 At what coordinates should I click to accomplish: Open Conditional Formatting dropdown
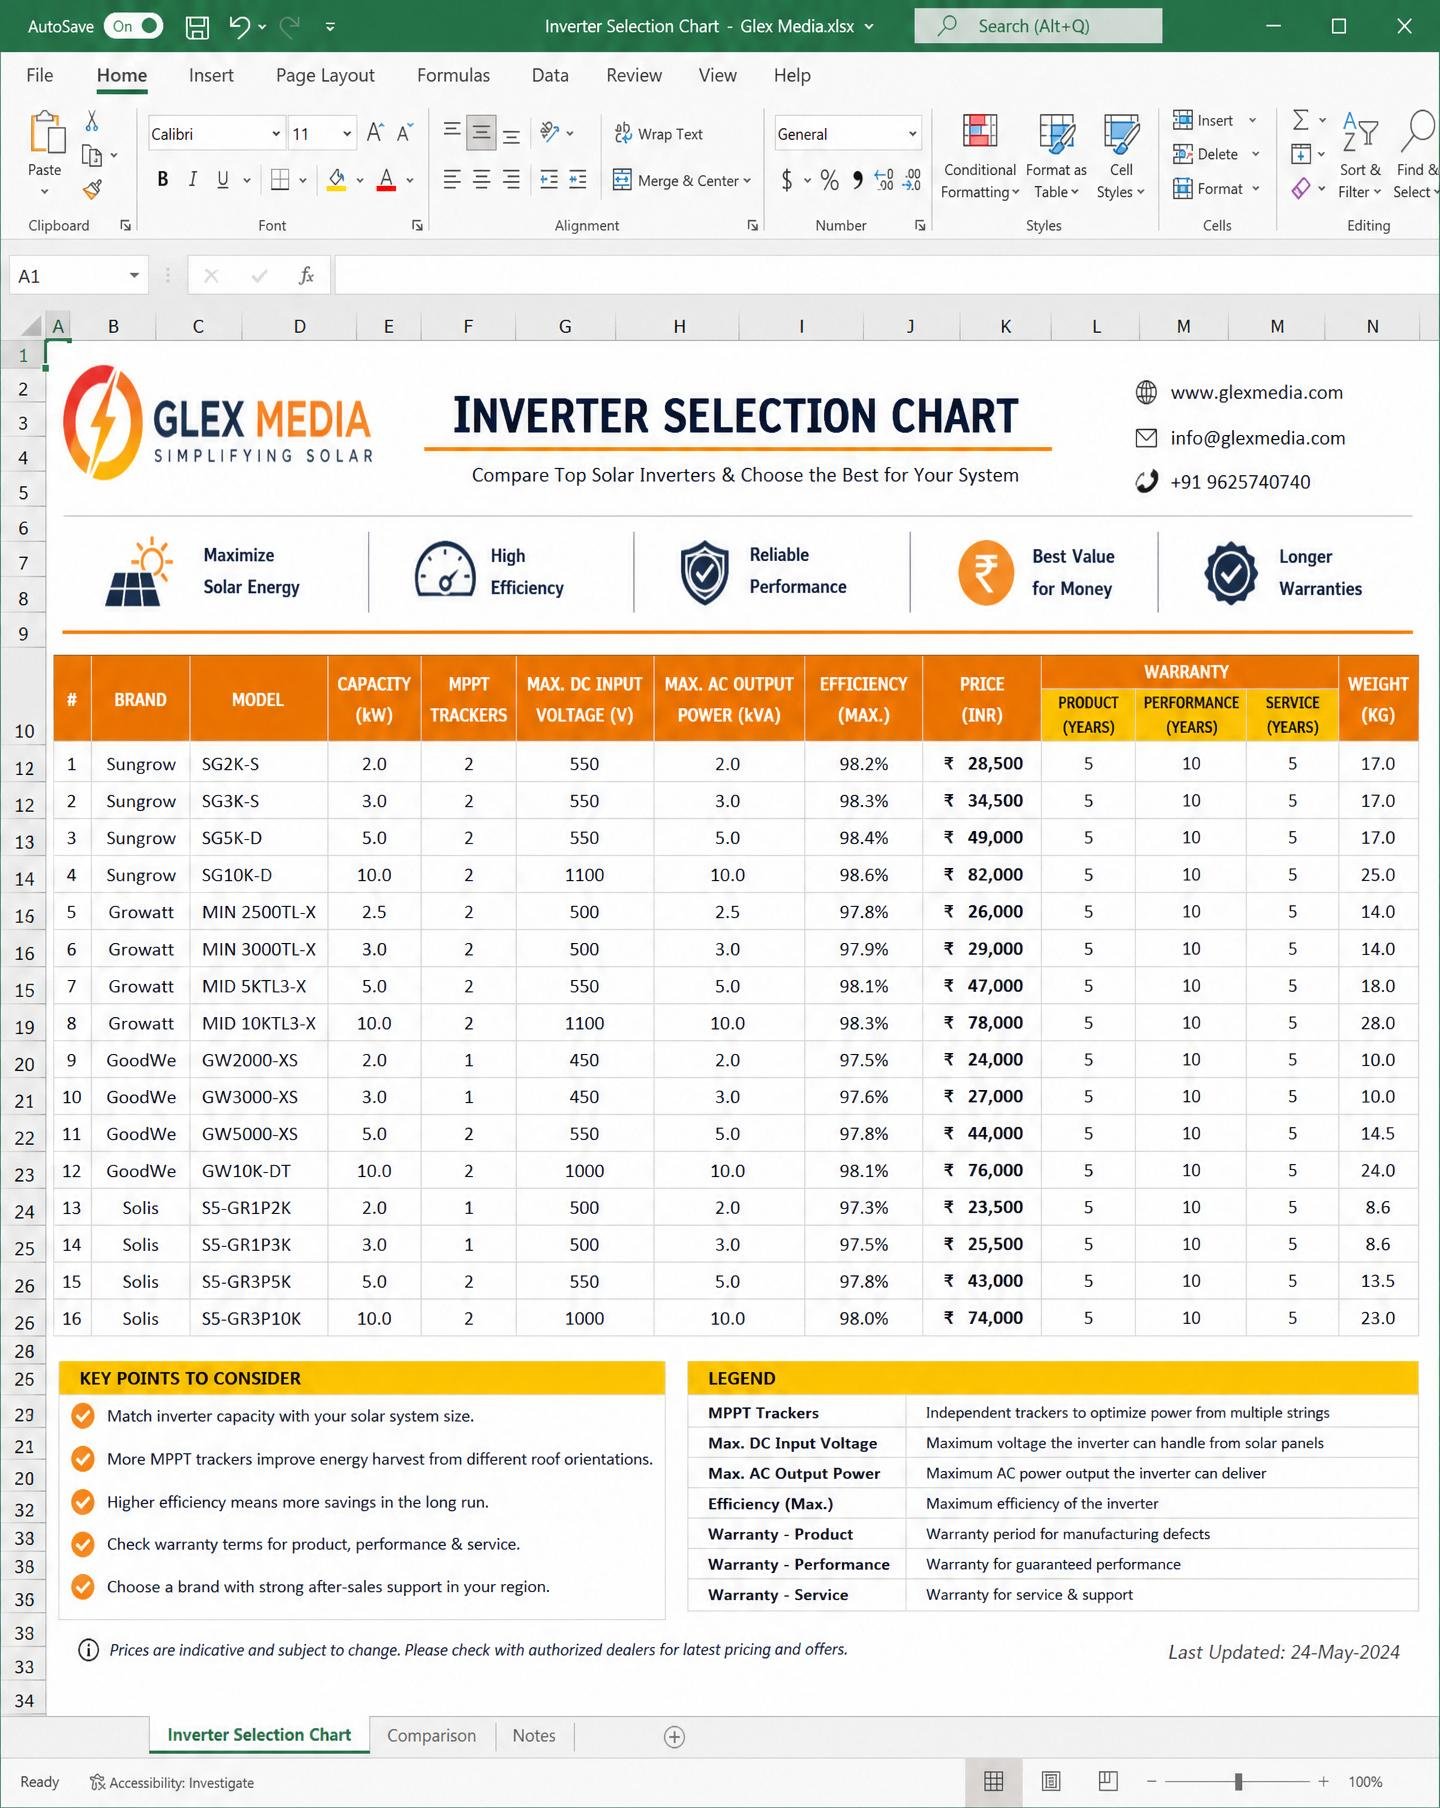[980, 157]
